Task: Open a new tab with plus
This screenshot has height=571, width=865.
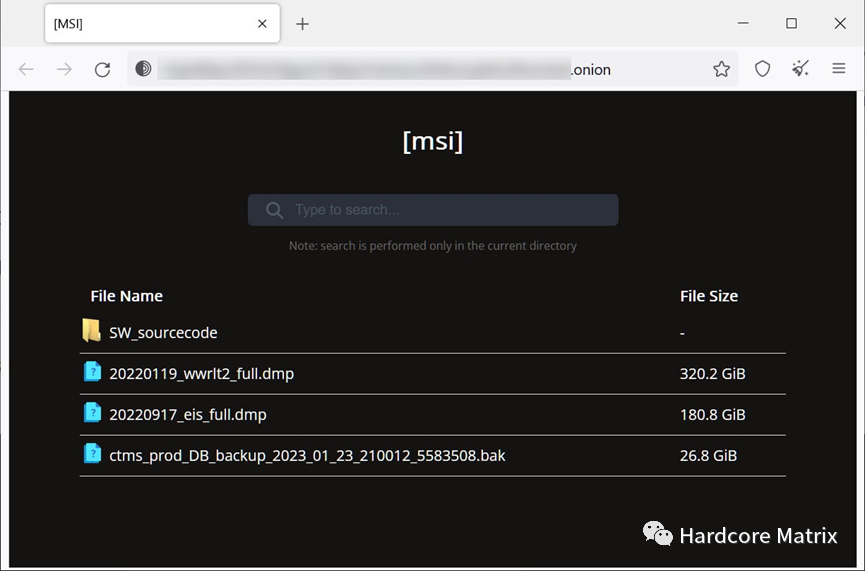Action: [x=302, y=24]
